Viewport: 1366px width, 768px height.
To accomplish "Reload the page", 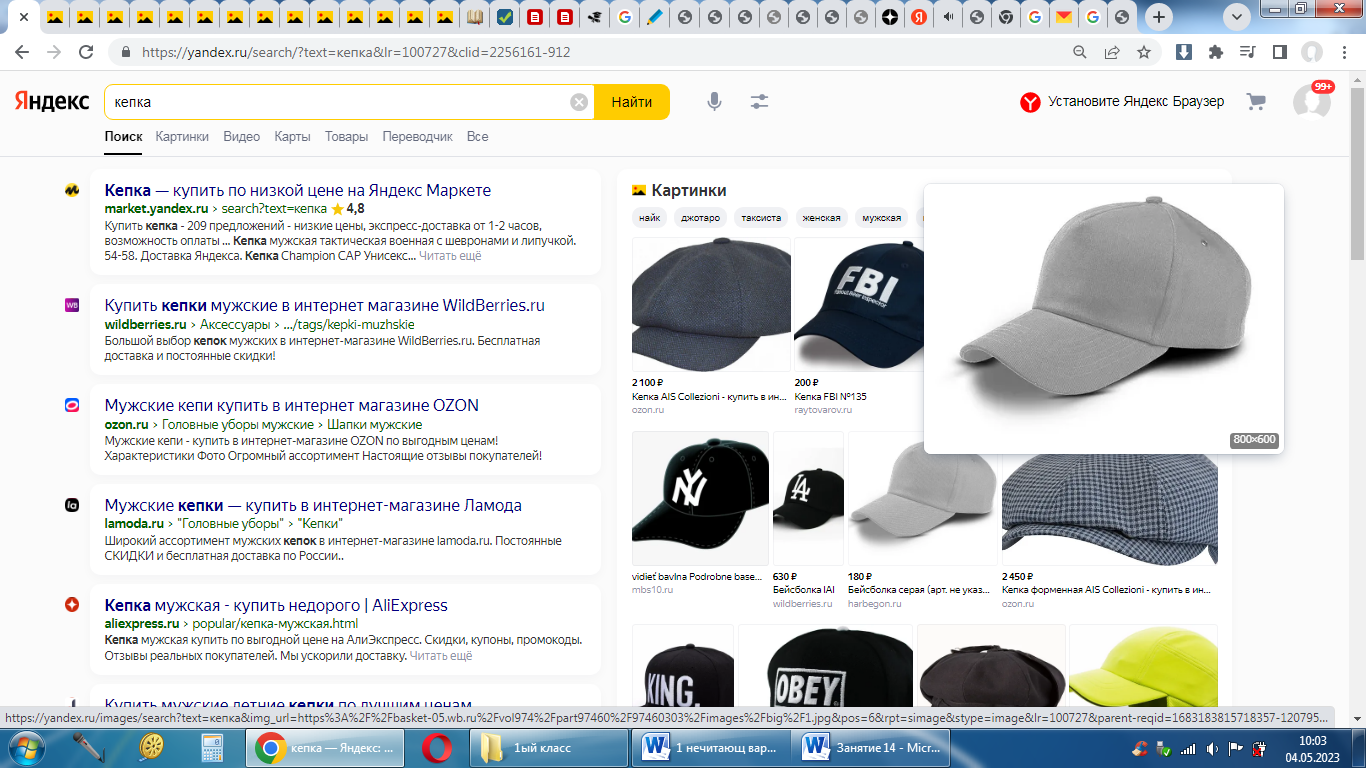I will click(x=86, y=52).
